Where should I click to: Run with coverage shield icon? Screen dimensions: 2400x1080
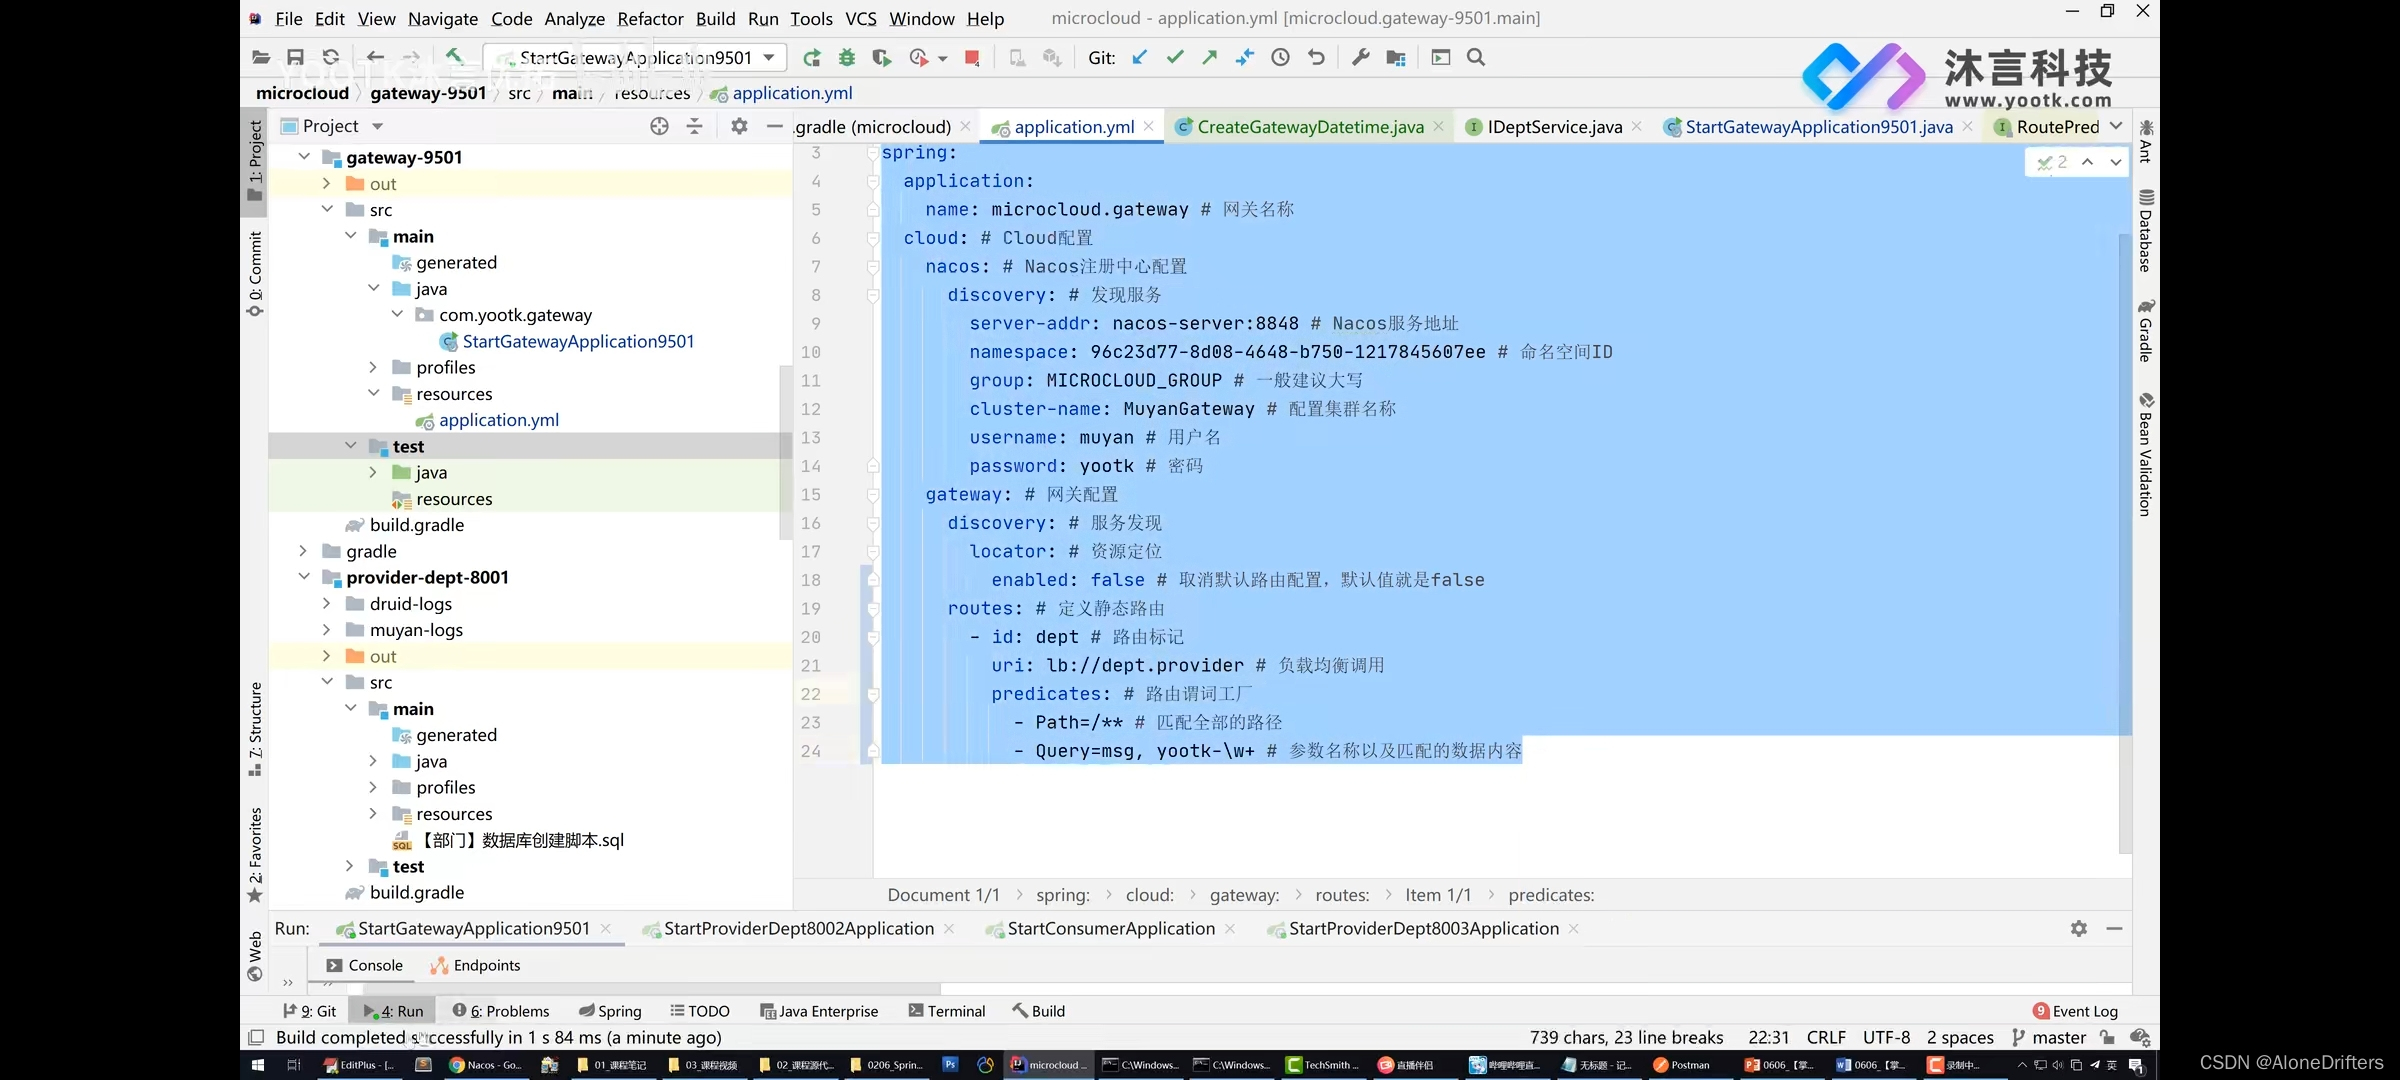881,58
